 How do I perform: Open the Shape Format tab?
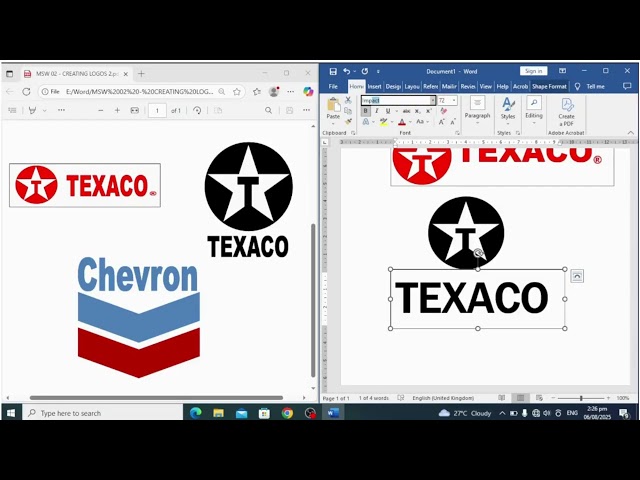pyautogui.click(x=549, y=87)
